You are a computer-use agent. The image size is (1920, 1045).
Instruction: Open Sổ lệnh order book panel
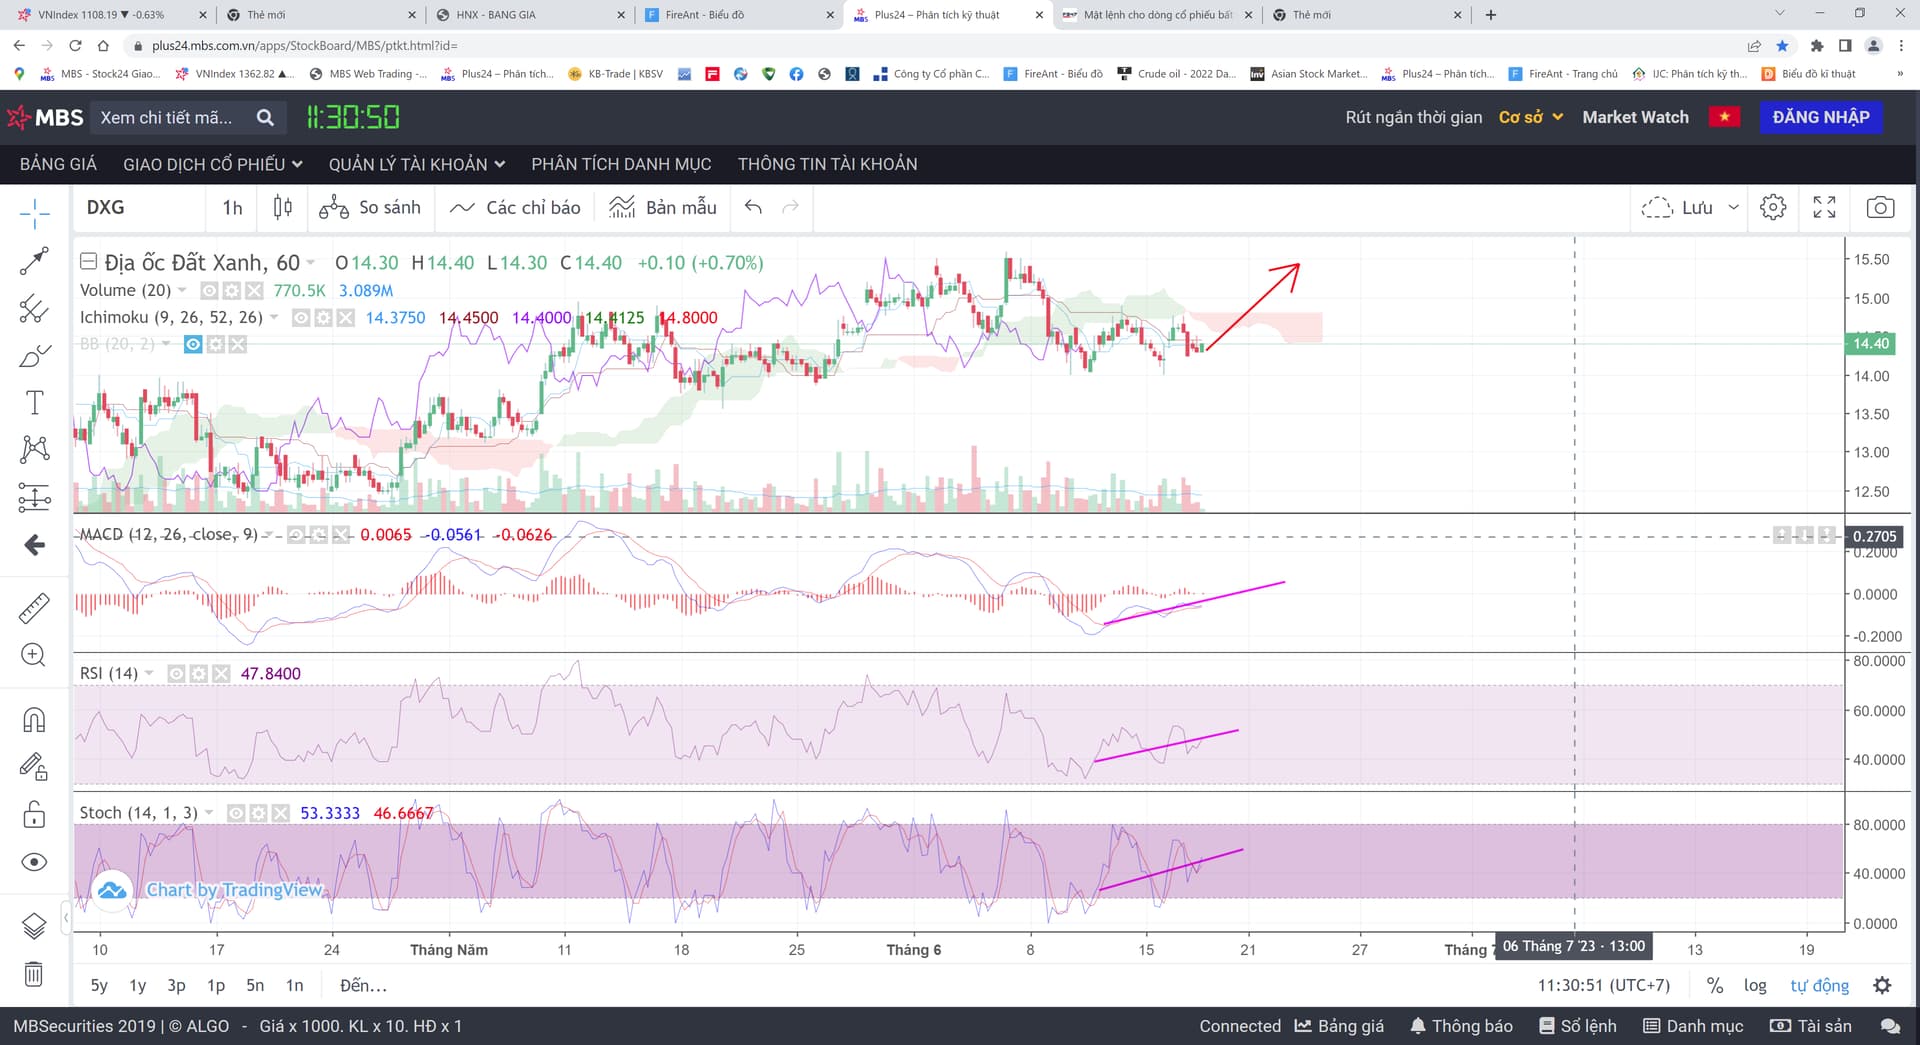point(1578,1026)
